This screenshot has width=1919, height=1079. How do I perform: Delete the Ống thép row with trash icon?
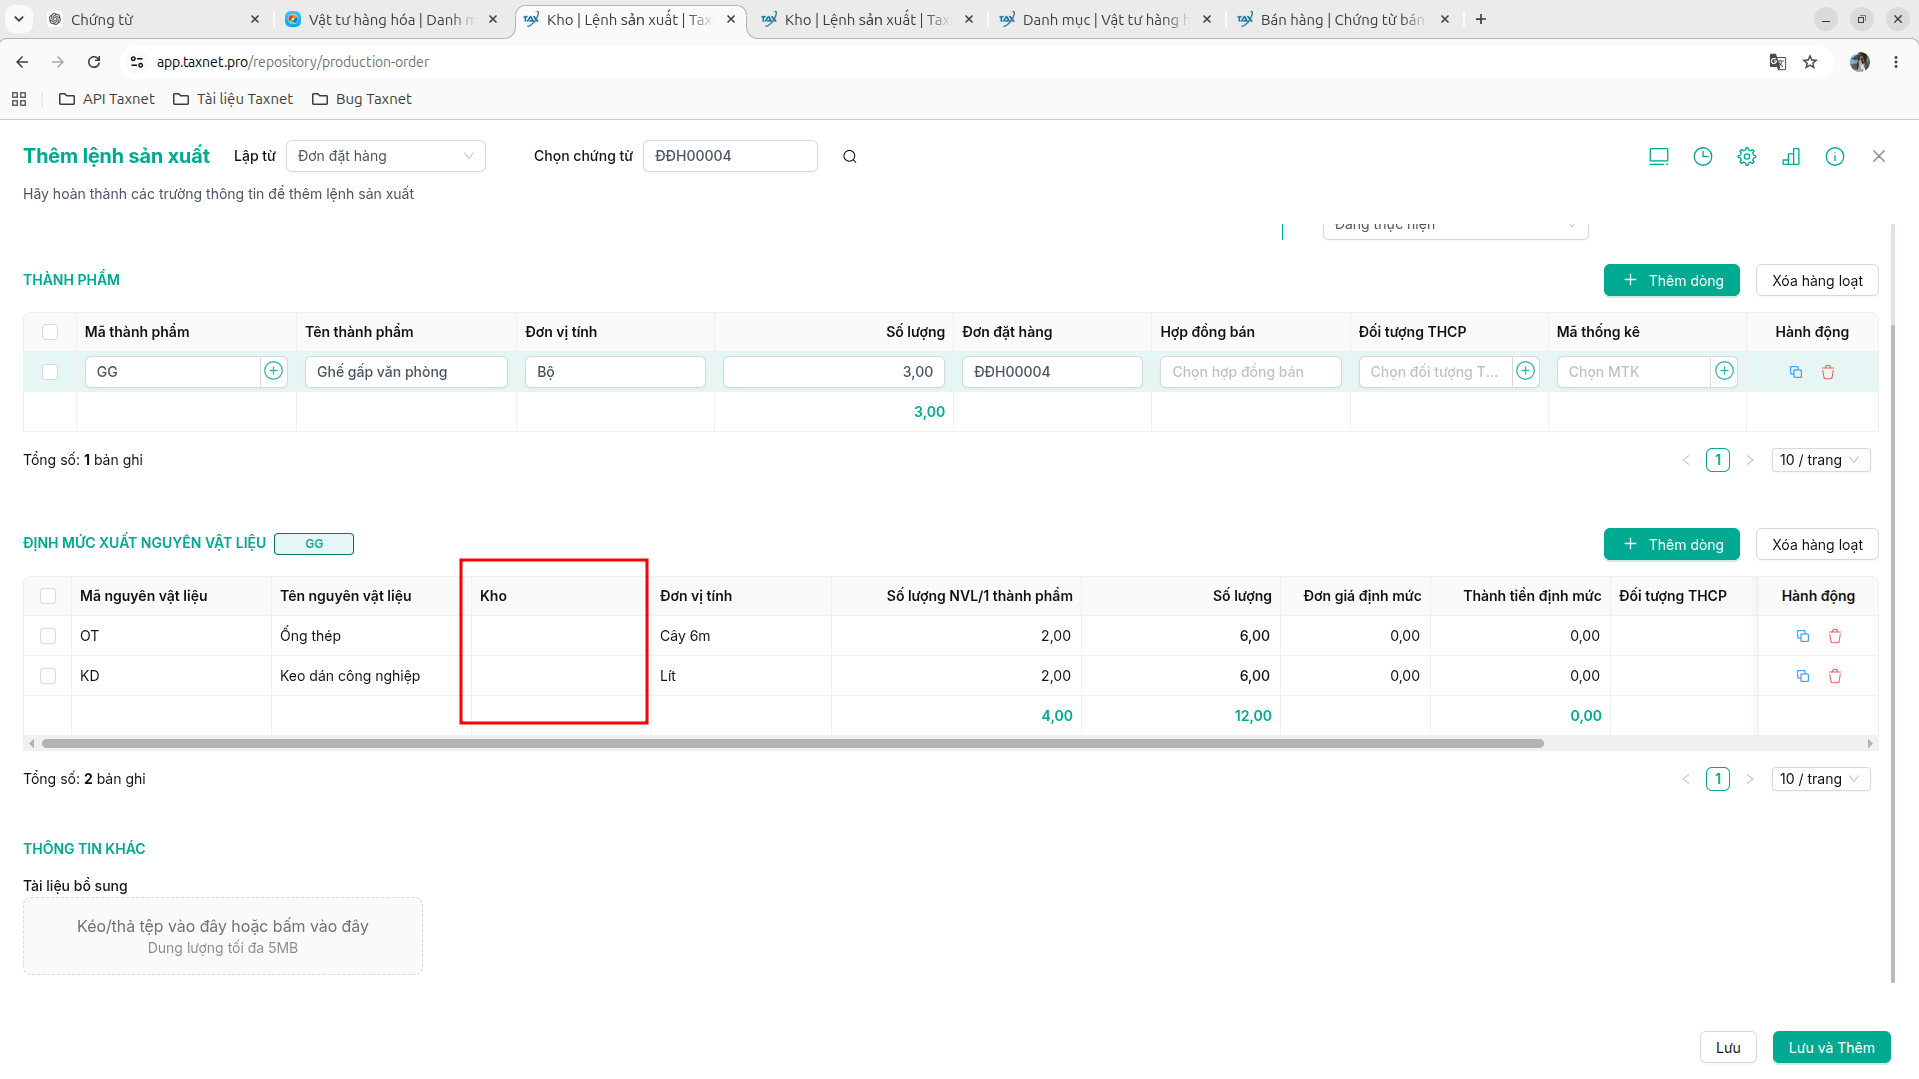click(1835, 636)
